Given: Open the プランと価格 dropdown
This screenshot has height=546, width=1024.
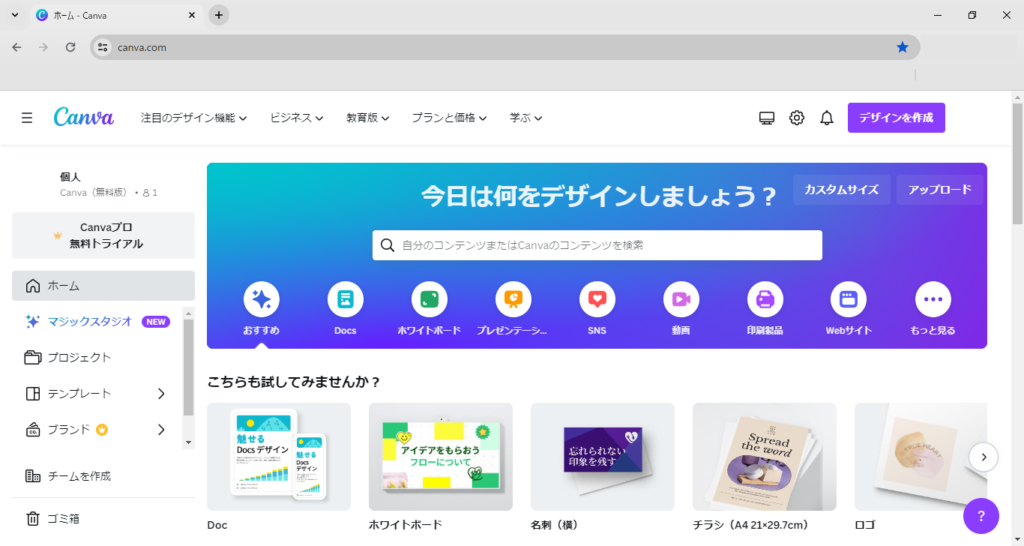Looking at the screenshot, I should pos(449,118).
